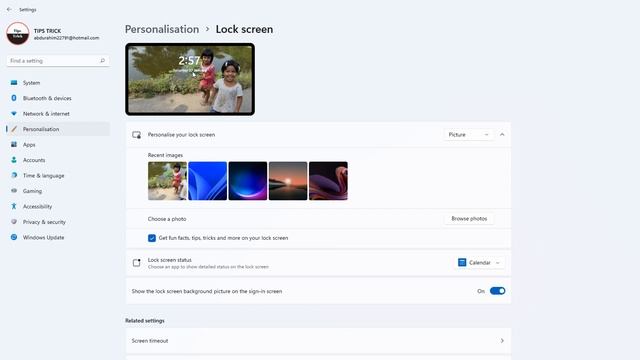
Task: Turn off sign-in screen background toggle
Action: coord(498,291)
